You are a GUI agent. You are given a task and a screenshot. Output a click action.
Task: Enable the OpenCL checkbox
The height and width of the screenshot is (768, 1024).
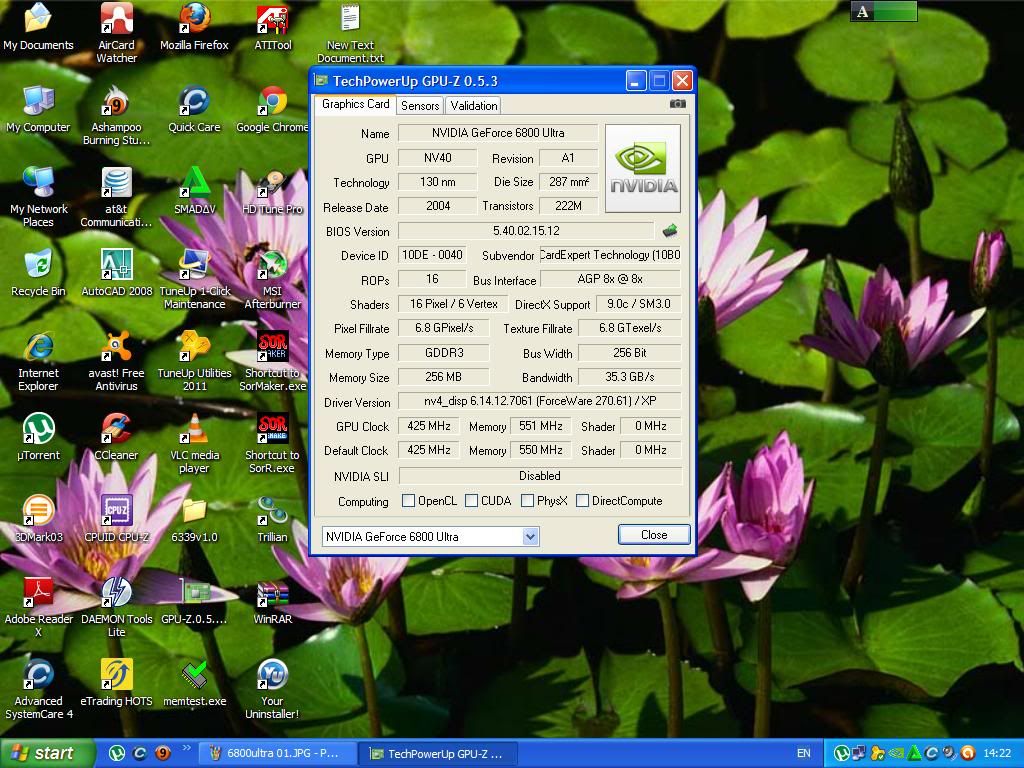click(408, 501)
